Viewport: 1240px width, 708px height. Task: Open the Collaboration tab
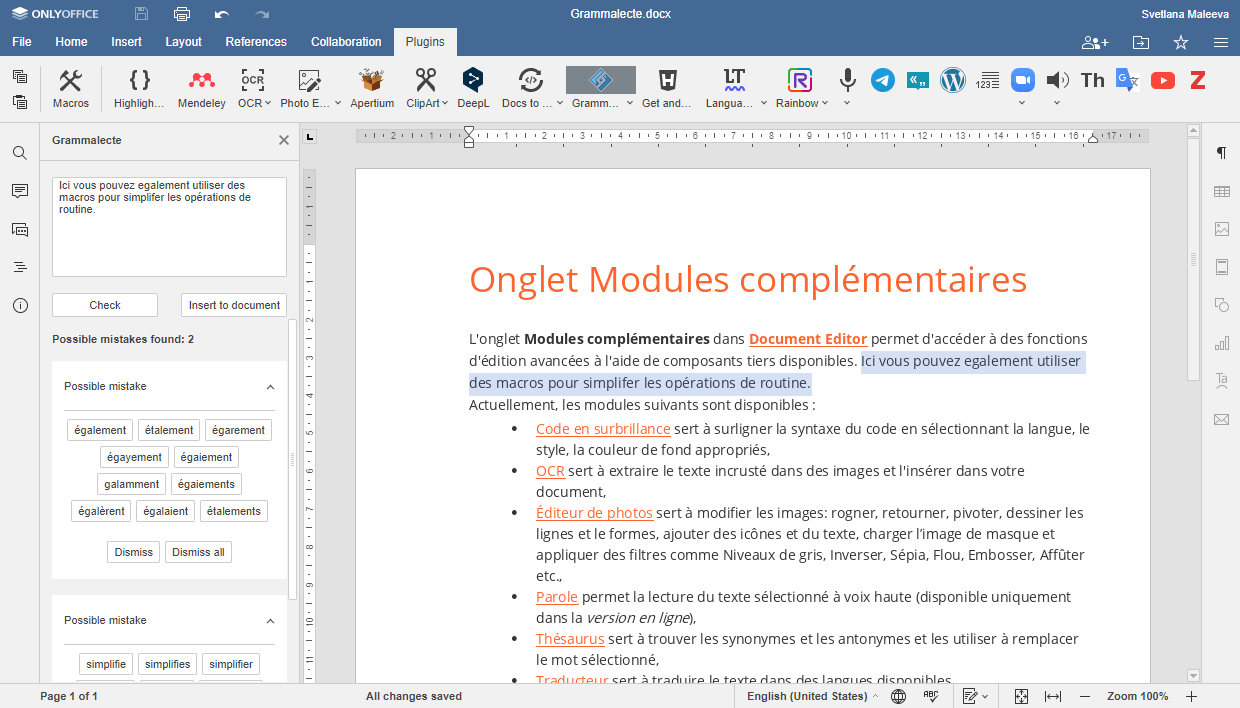point(346,42)
